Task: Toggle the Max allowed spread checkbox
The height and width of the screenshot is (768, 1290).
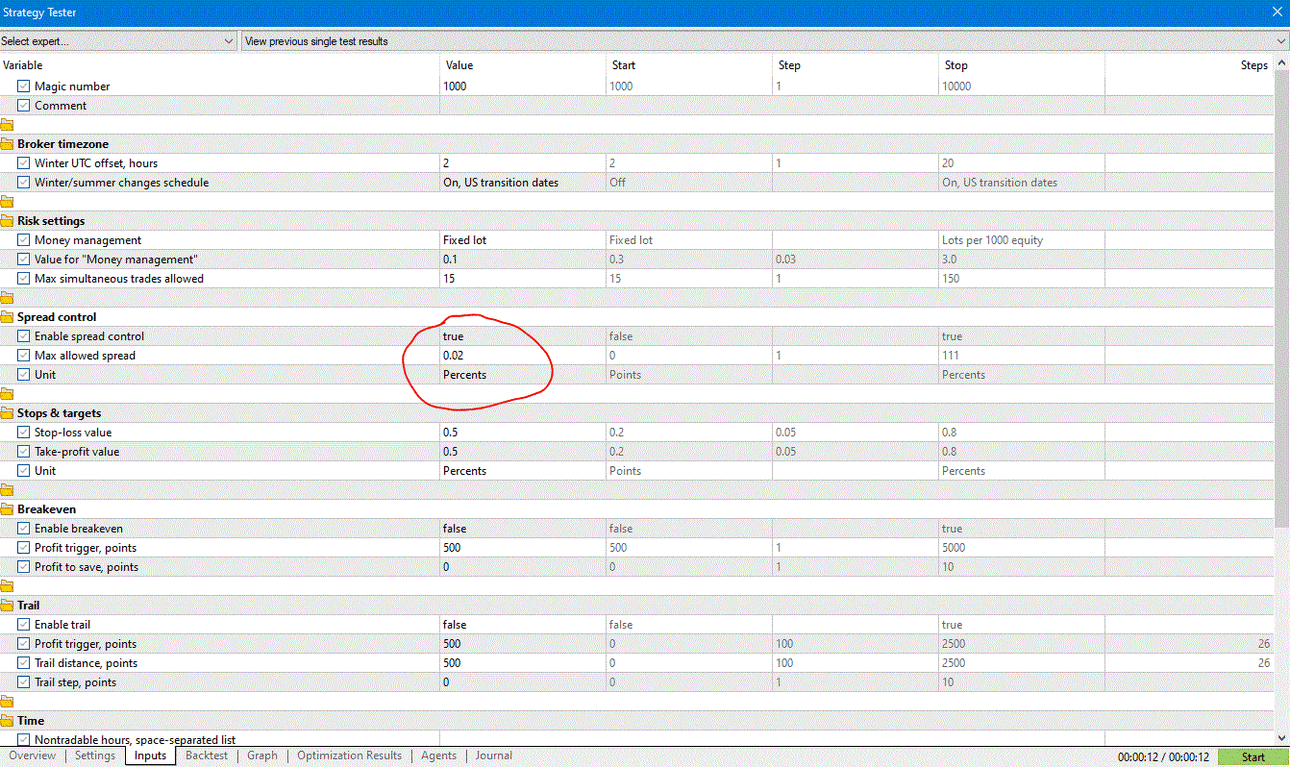Action: [x=24, y=355]
